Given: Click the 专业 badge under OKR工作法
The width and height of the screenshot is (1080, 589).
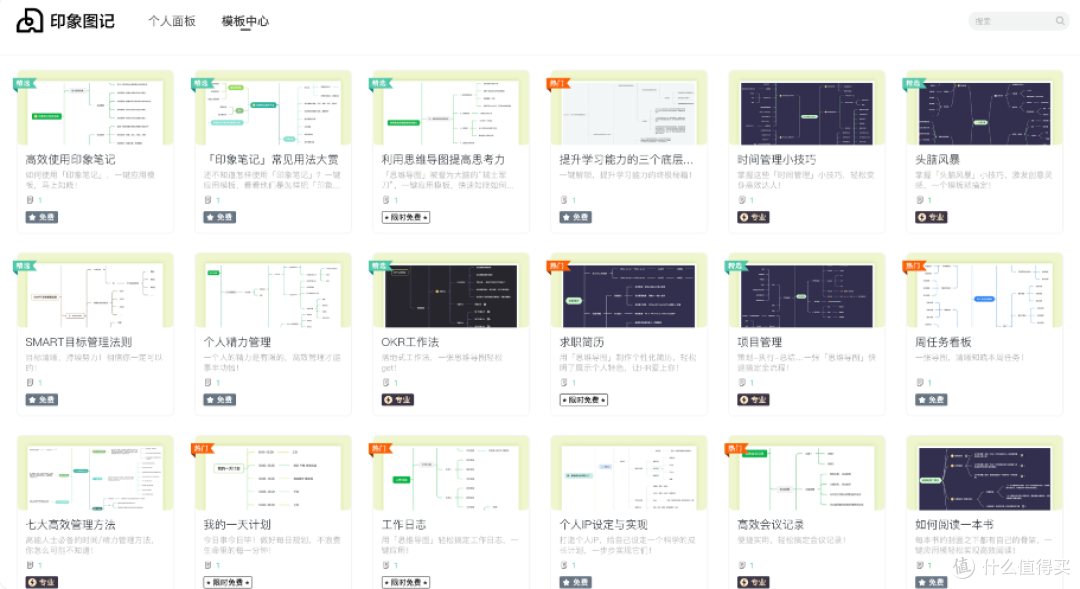Looking at the screenshot, I should pyautogui.click(x=397, y=400).
